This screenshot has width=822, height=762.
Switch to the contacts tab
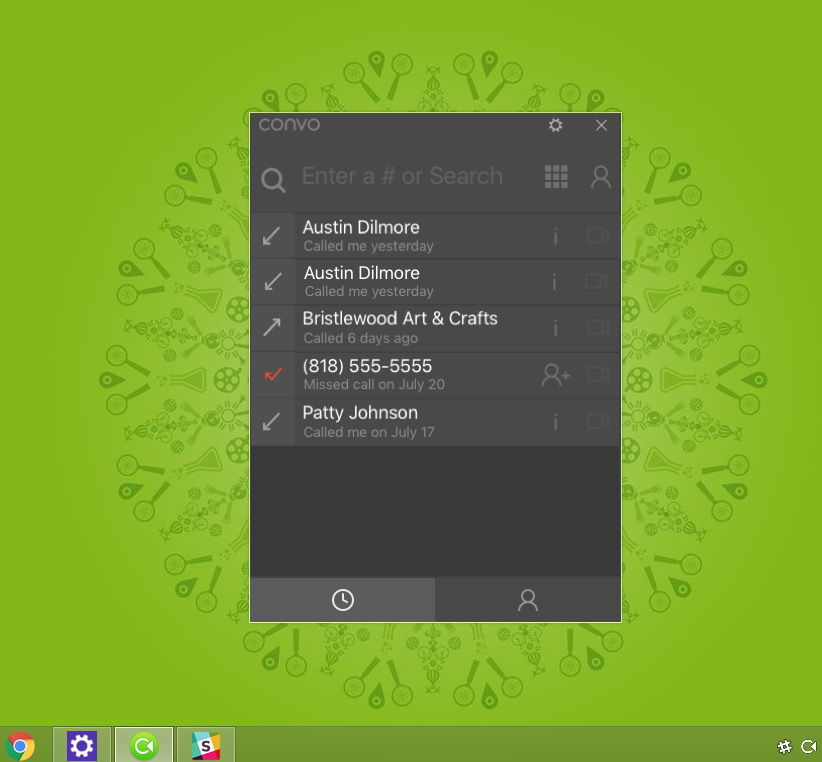click(528, 600)
